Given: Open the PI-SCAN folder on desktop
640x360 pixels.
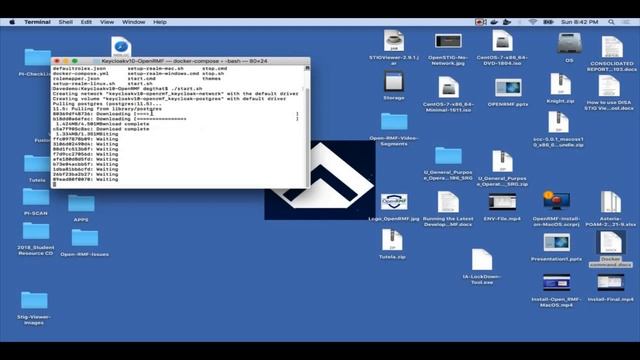Looking at the screenshot, I should click(x=36, y=197).
